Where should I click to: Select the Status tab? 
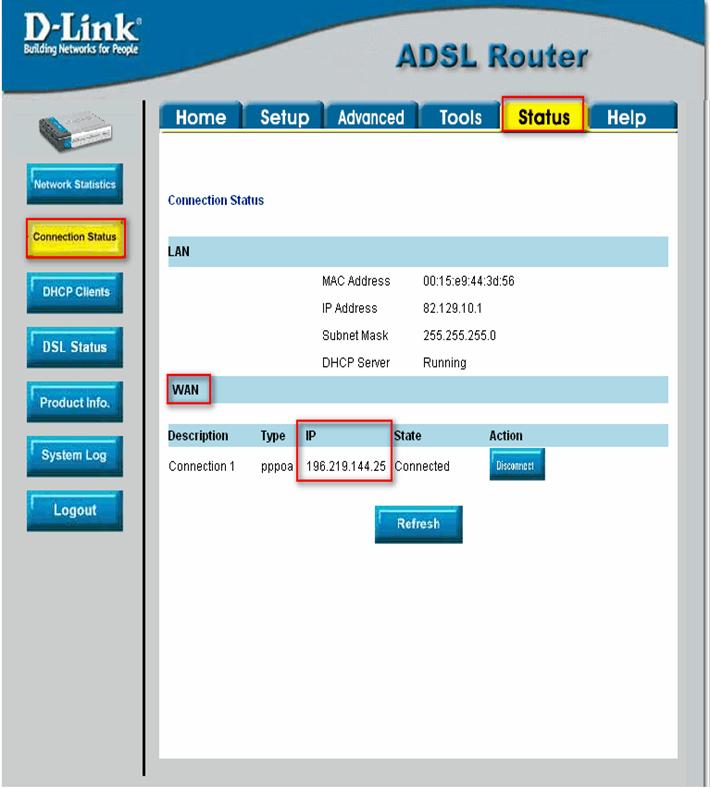coord(544,116)
